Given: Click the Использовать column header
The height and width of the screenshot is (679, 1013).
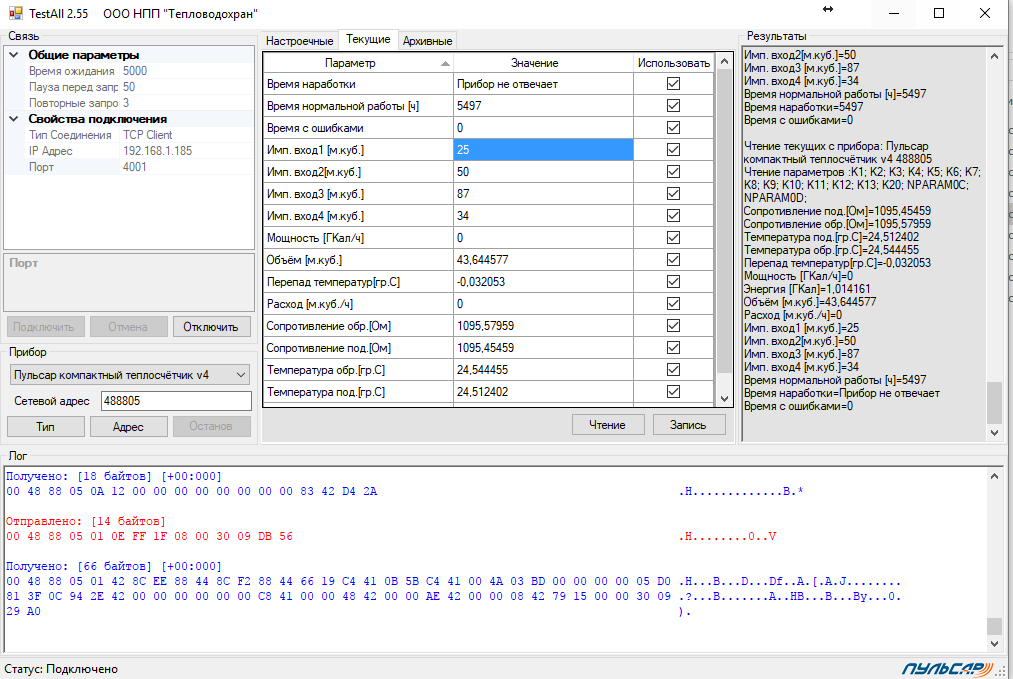Looking at the screenshot, I should pyautogui.click(x=674, y=63).
